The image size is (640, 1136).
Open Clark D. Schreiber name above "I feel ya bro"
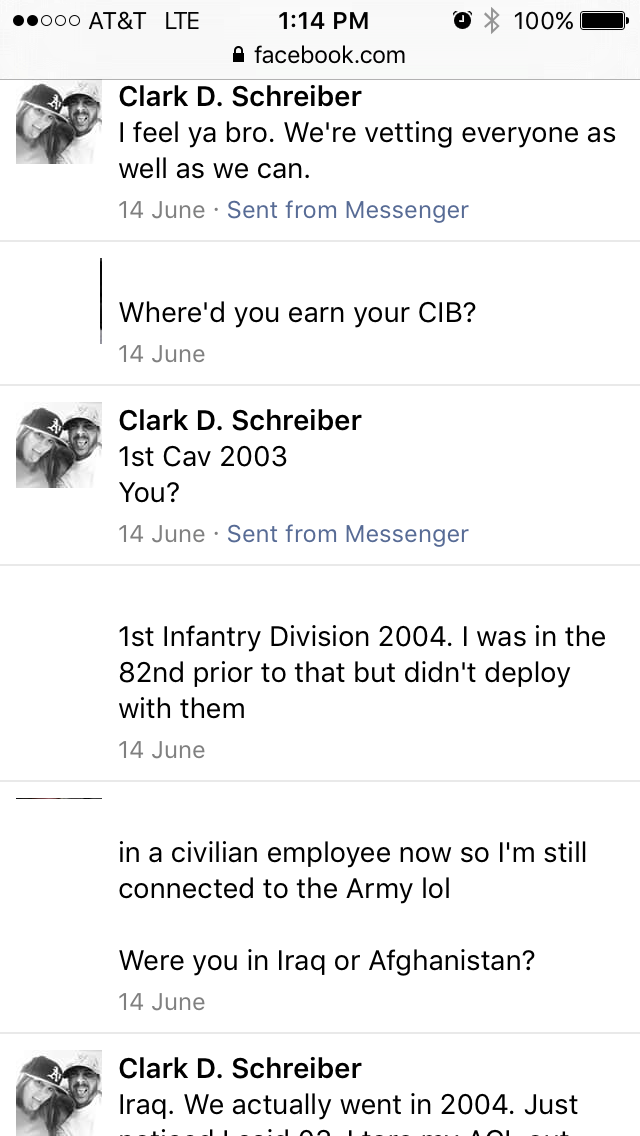tap(240, 96)
